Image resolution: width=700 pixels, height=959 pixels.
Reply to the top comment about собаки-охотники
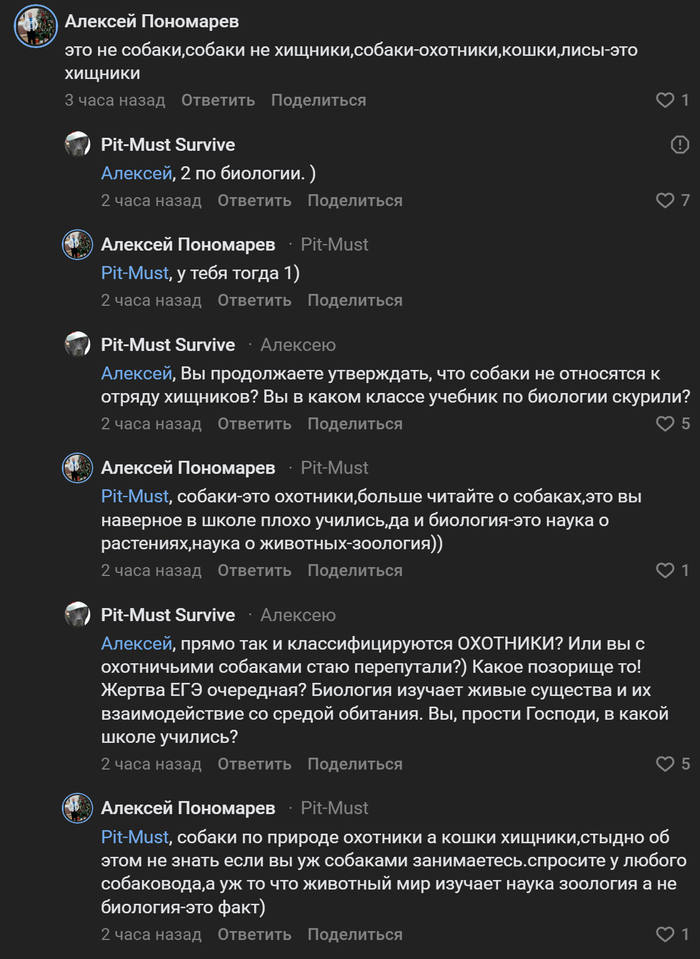point(218,100)
